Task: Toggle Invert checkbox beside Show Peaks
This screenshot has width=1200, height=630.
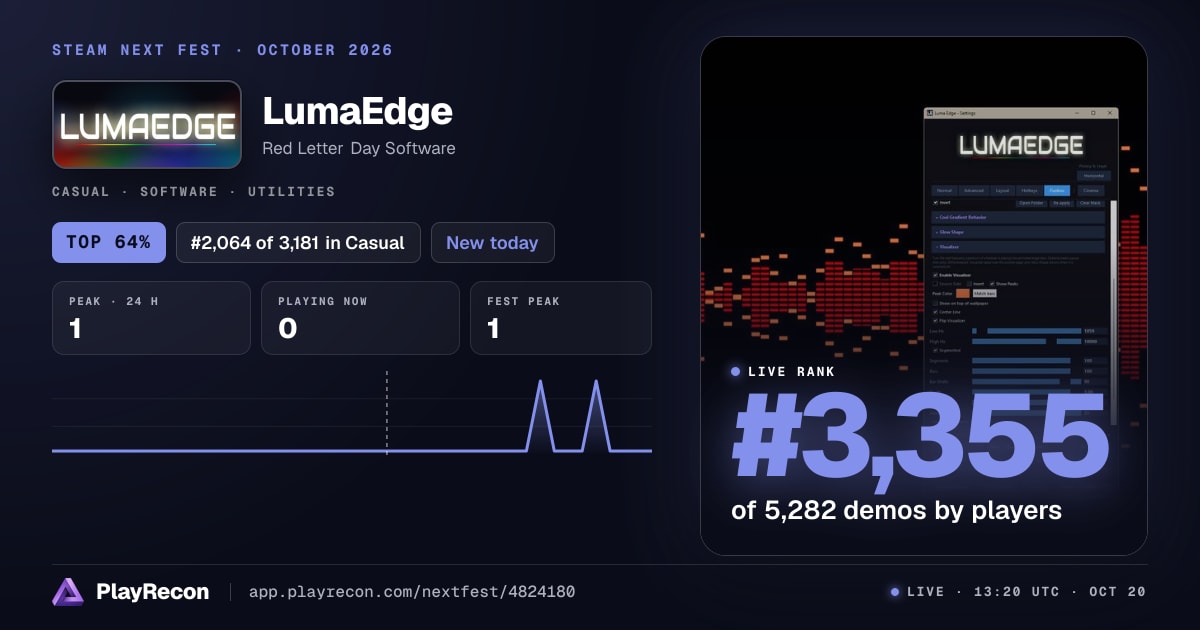Action: point(969,284)
